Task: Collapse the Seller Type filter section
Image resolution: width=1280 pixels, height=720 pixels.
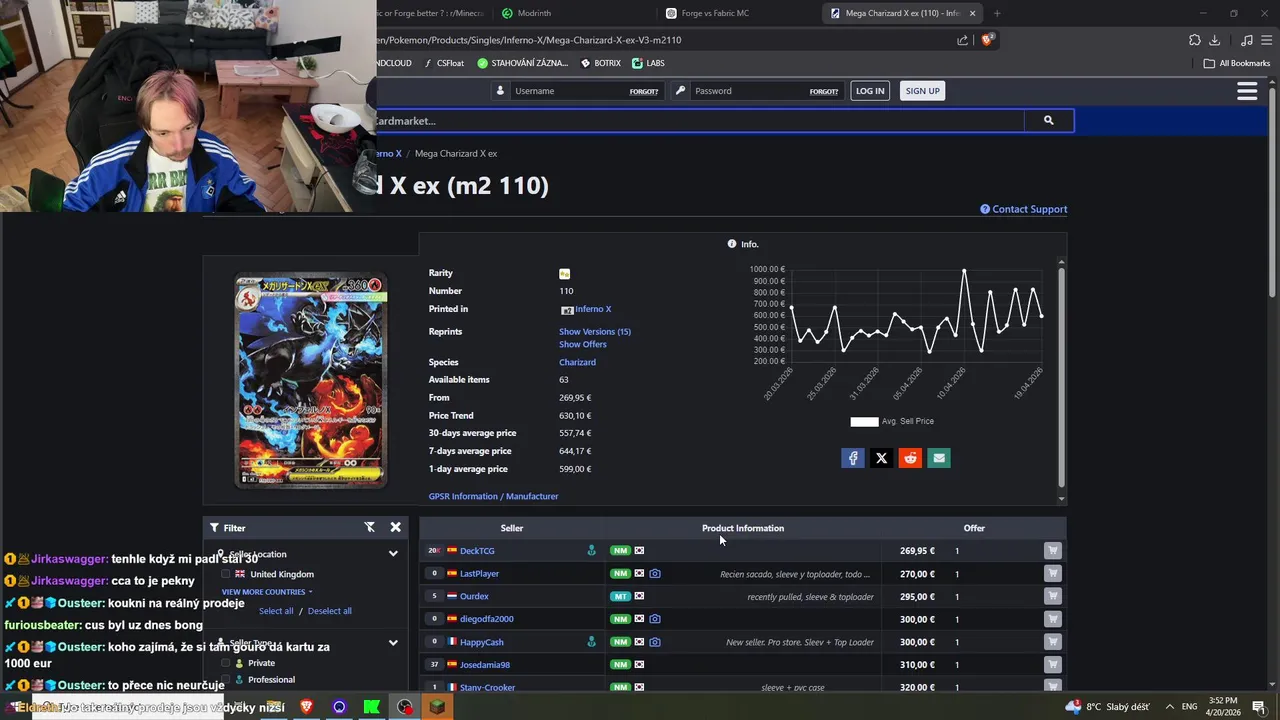Action: click(393, 643)
